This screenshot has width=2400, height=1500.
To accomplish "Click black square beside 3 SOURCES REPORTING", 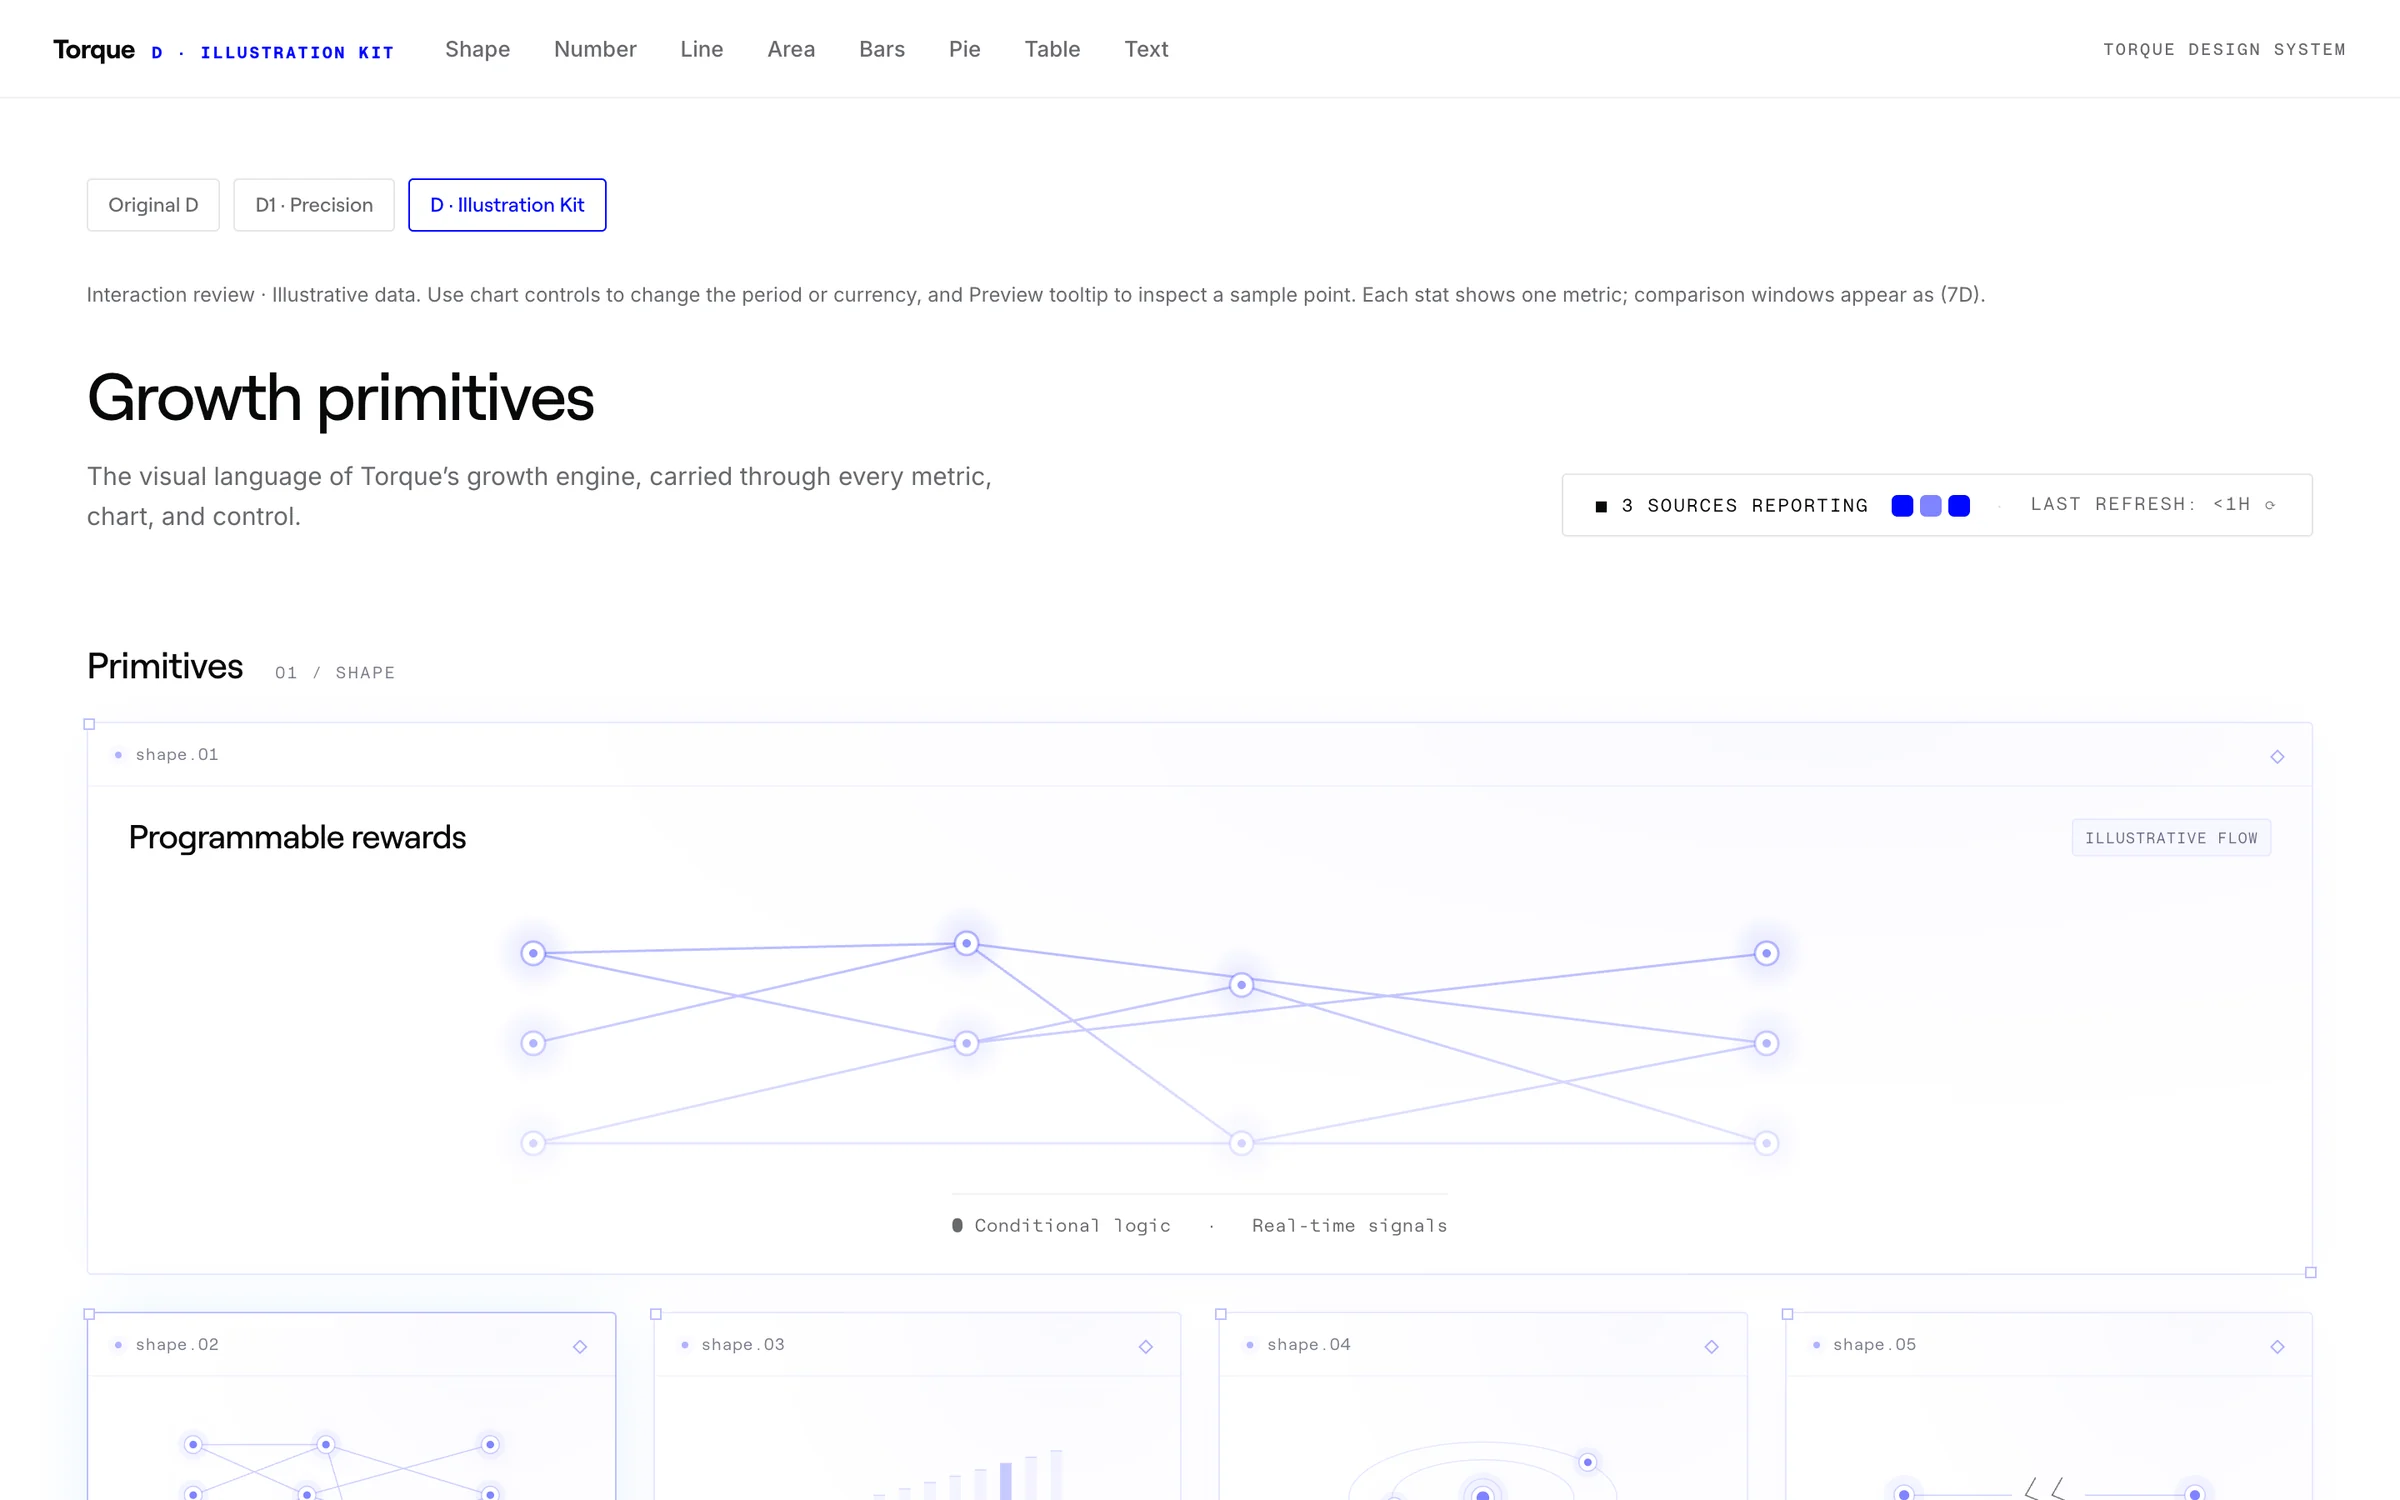I will point(1601,506).
